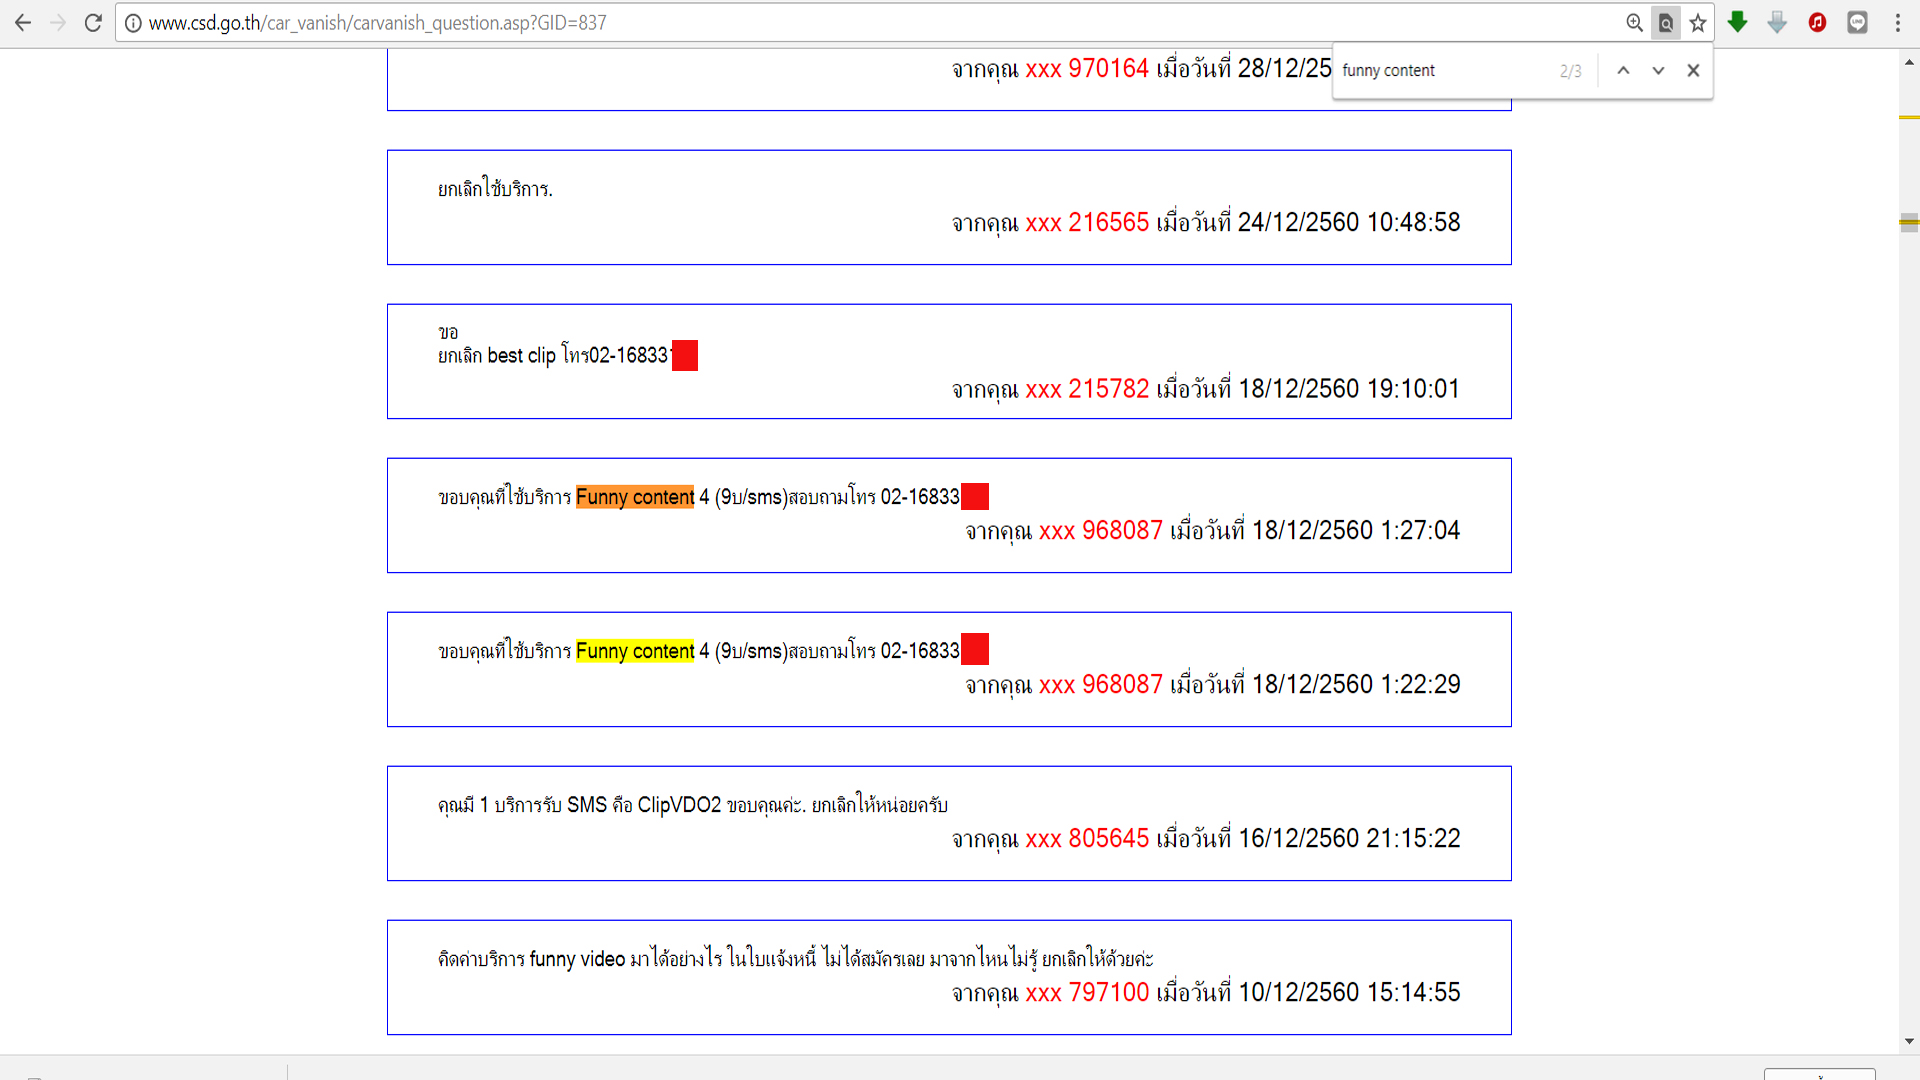Open the LINE extension icon
The image size is (1920, 1080).
point(1857,23)
